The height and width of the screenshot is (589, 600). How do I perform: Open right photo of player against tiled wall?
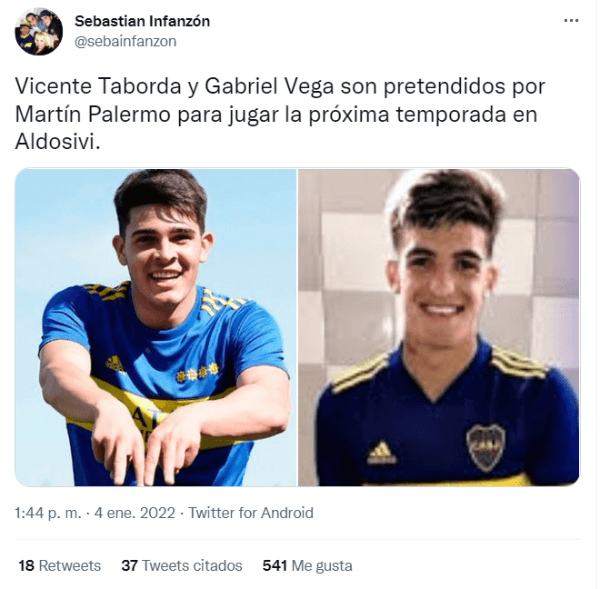pyautogui.click(x=439, y=328)
